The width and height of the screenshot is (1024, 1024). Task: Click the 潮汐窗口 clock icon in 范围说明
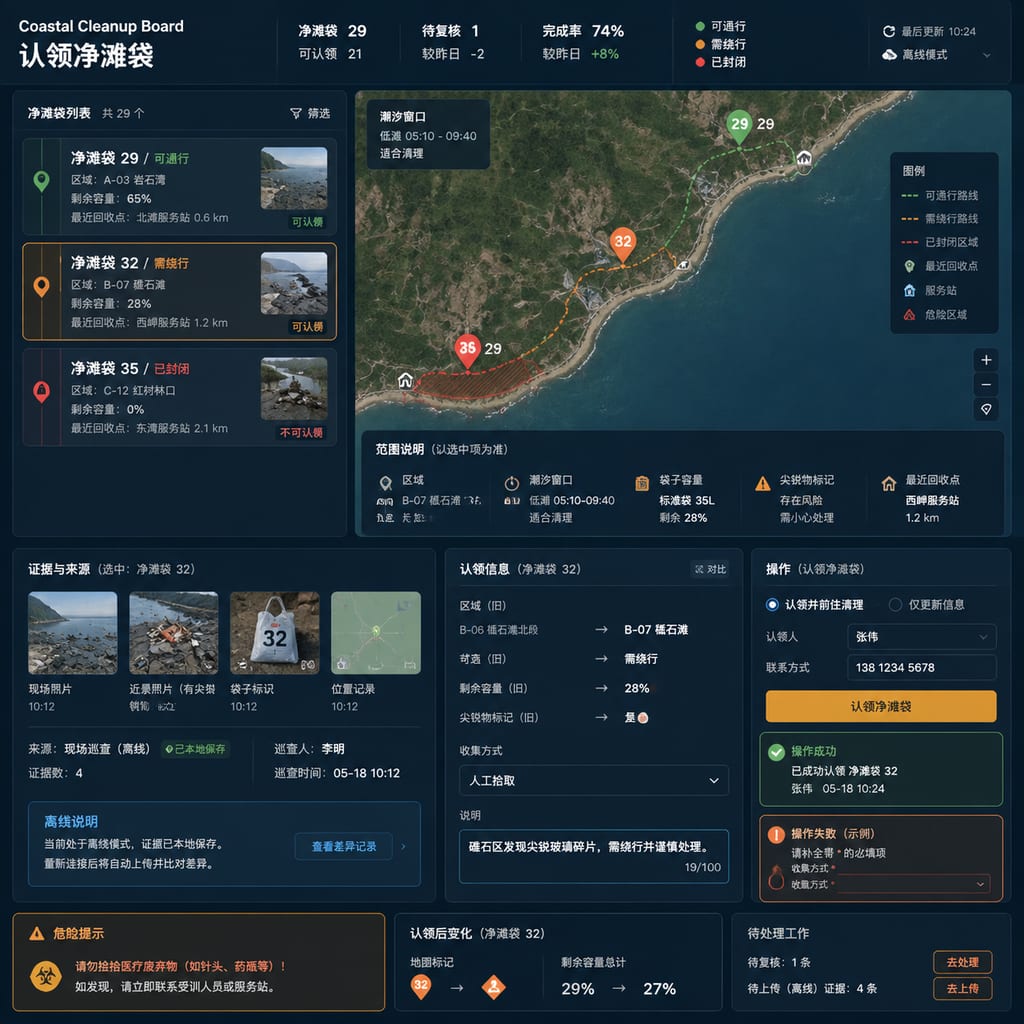coord(512,483)
